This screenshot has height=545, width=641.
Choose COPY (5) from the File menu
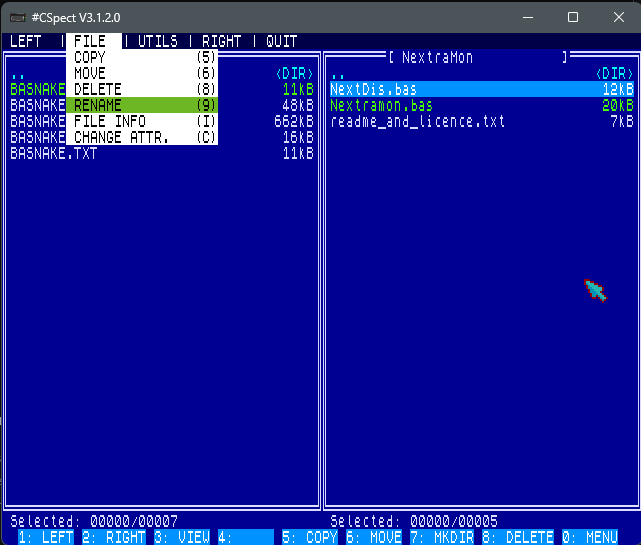click(142, 57)
